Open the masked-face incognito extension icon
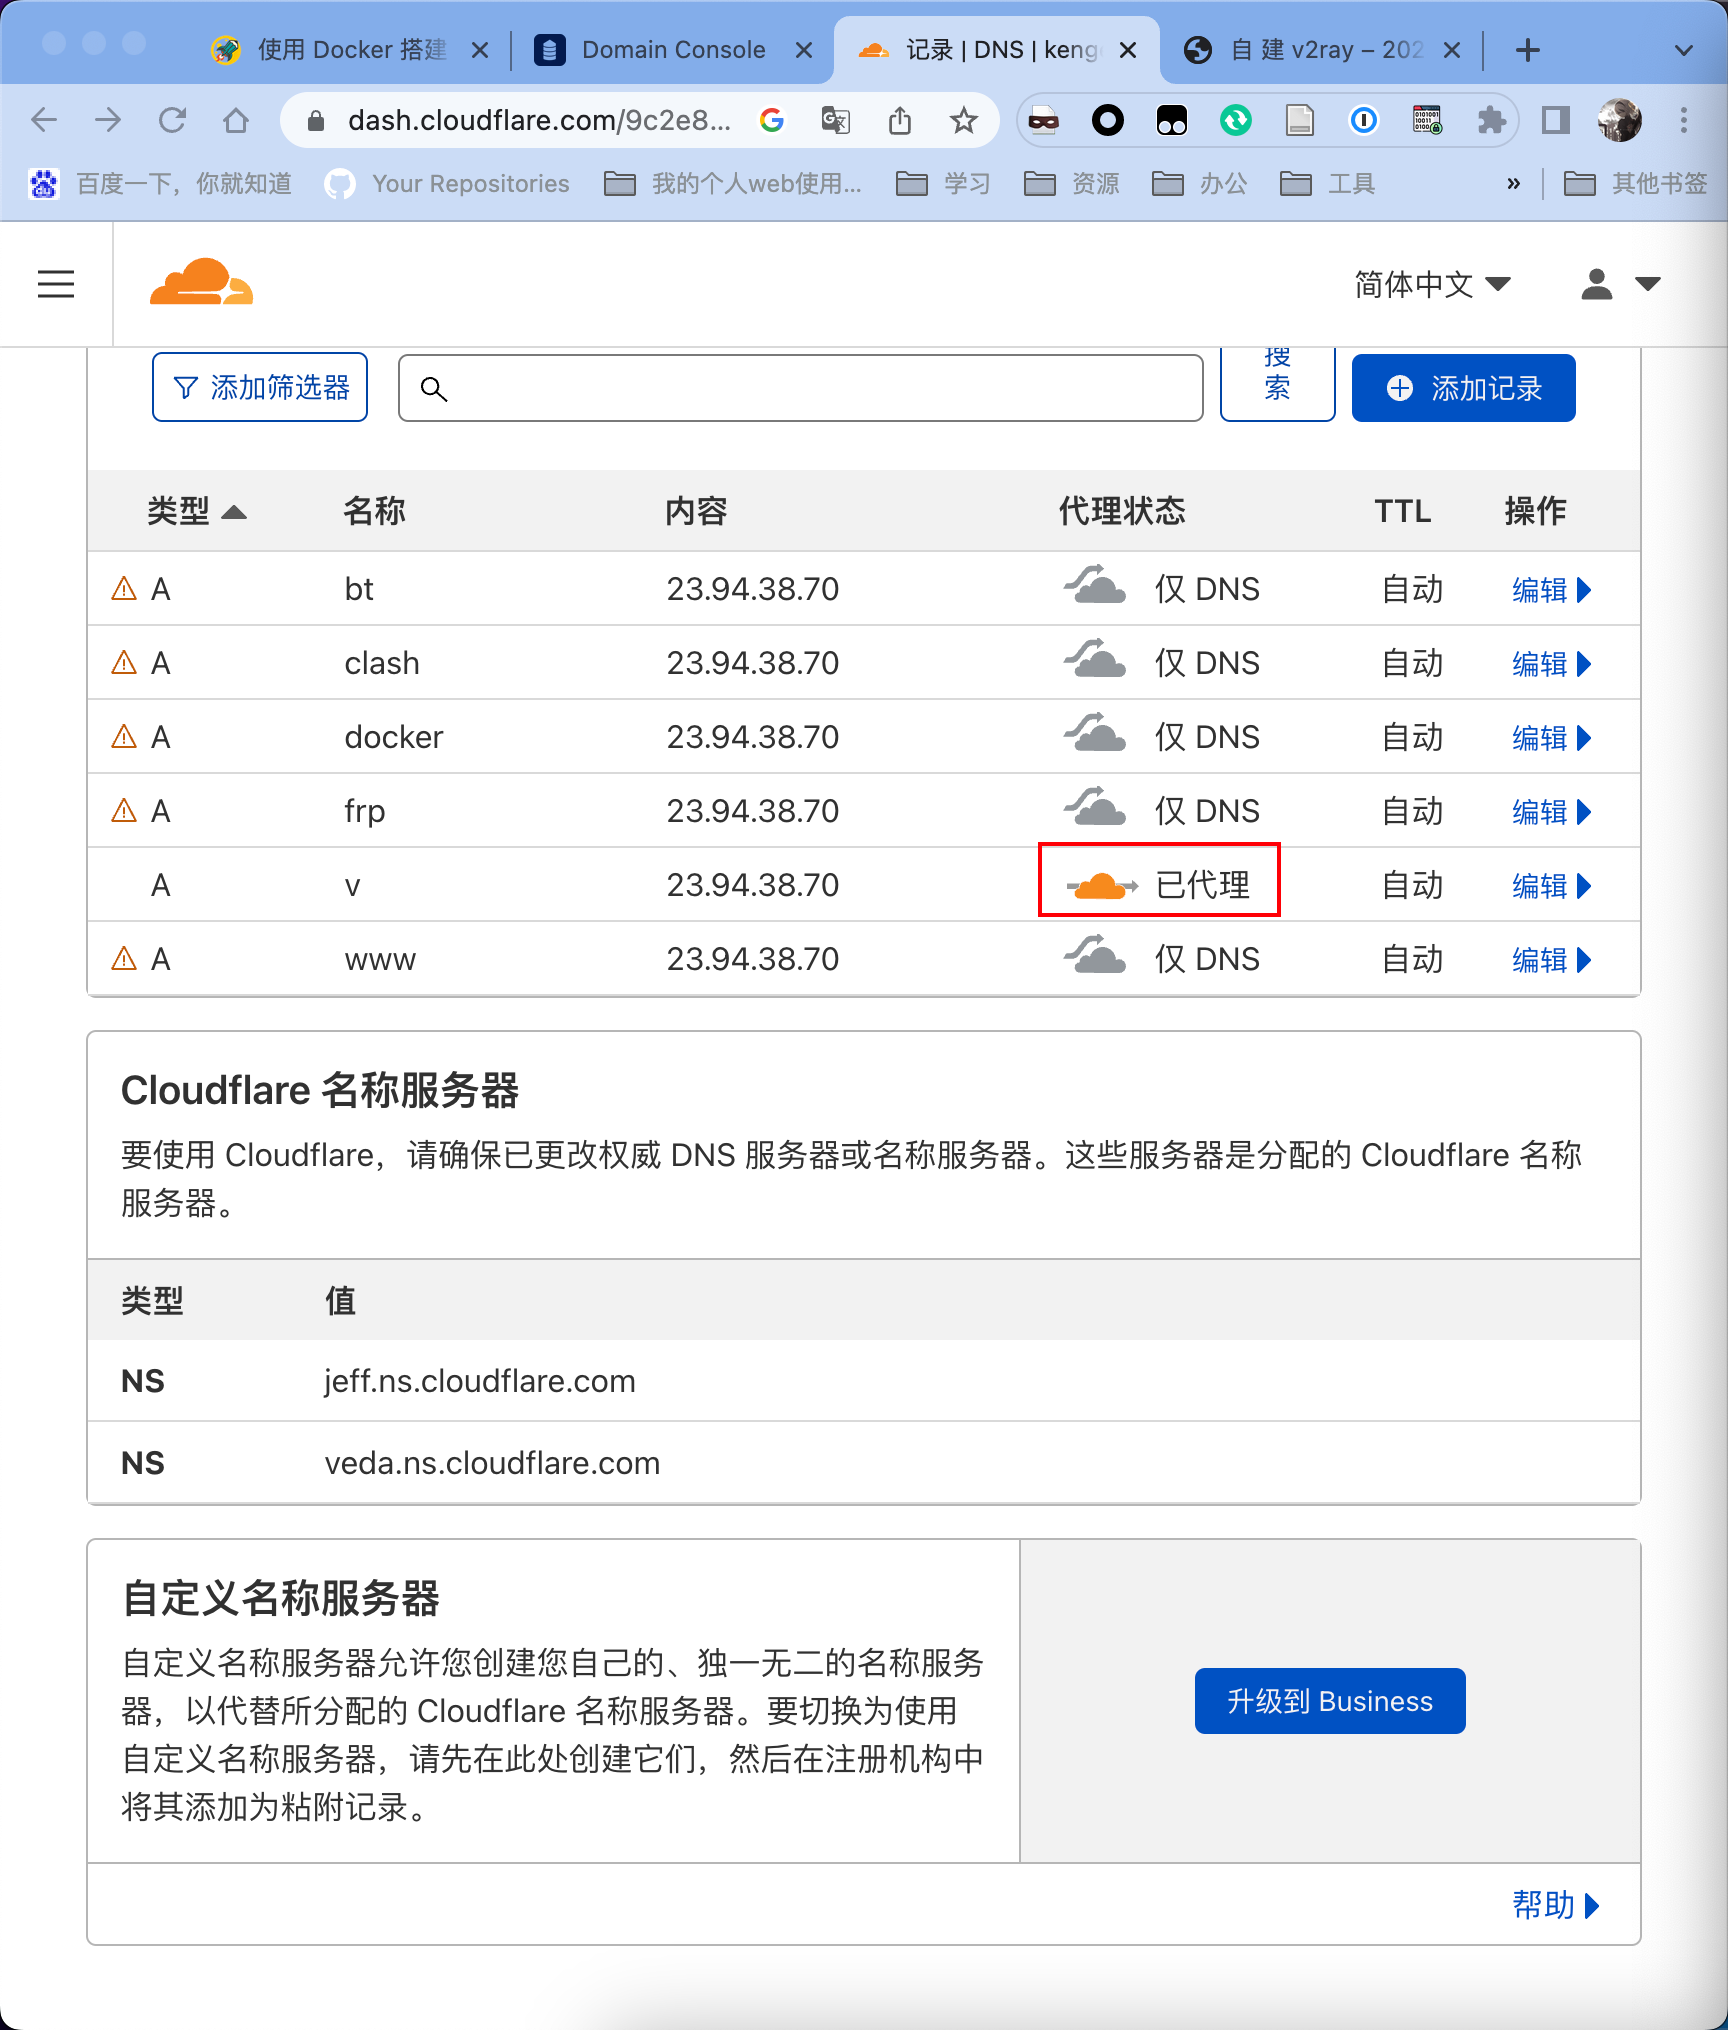Viewport: 1728px width, 2030px height. pyautogui.click(x=1044, y=121)
